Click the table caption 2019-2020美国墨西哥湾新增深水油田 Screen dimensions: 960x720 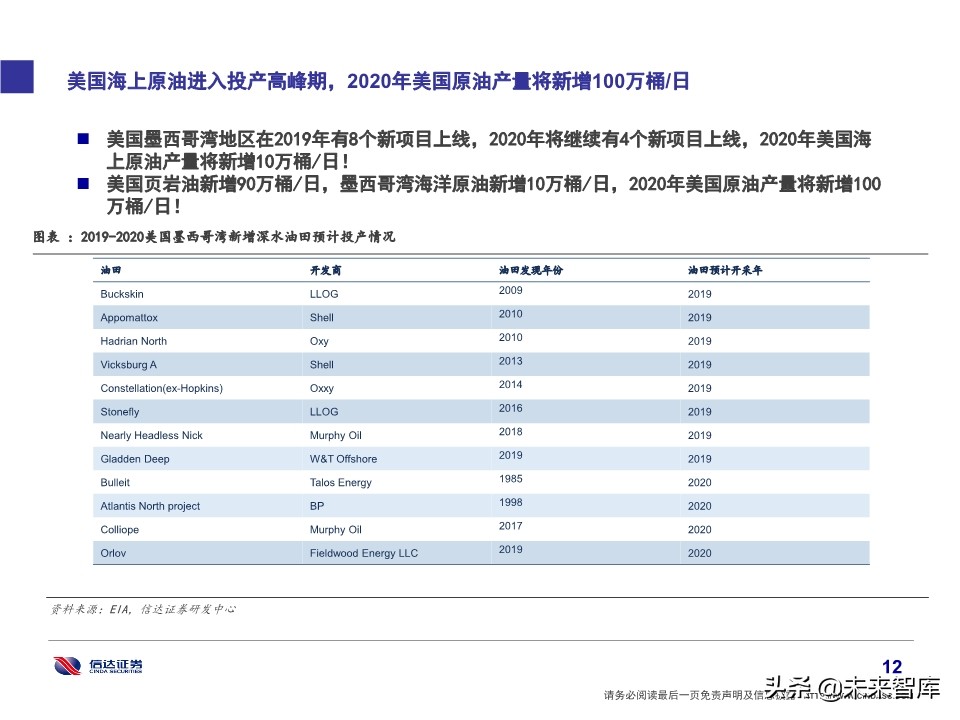click(x=214, y=236)
